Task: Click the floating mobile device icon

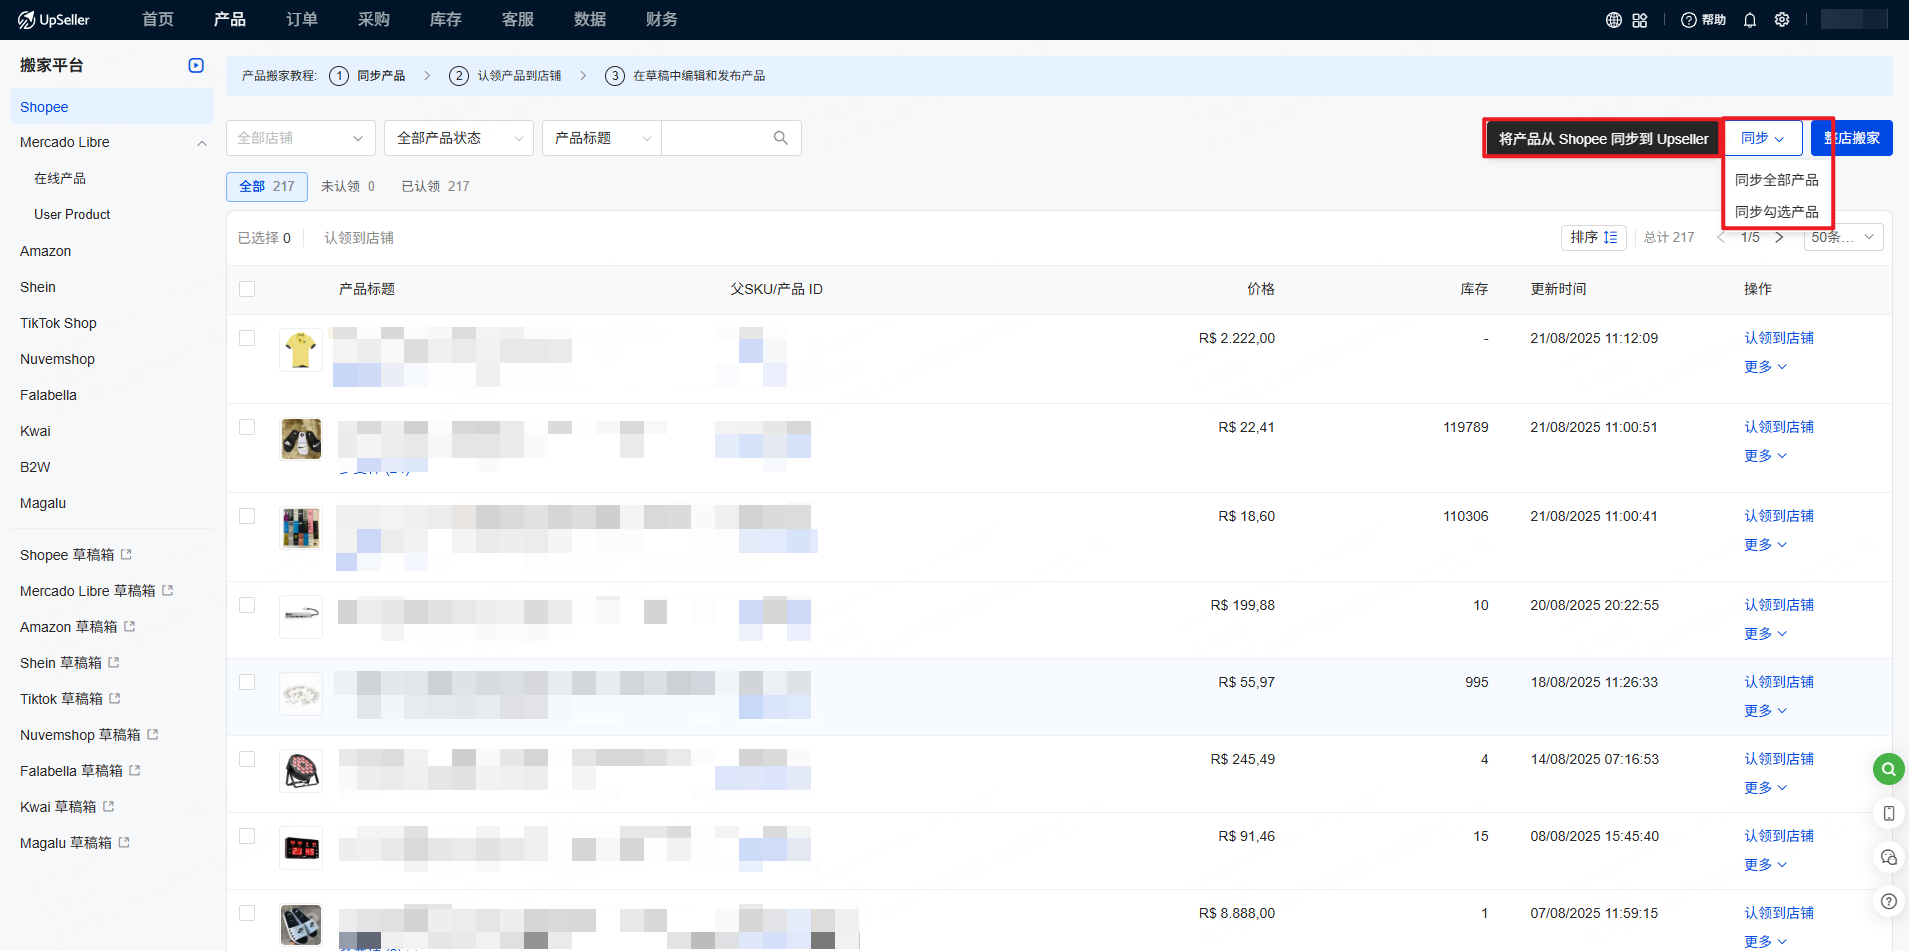Action: tap(1888, 813)
